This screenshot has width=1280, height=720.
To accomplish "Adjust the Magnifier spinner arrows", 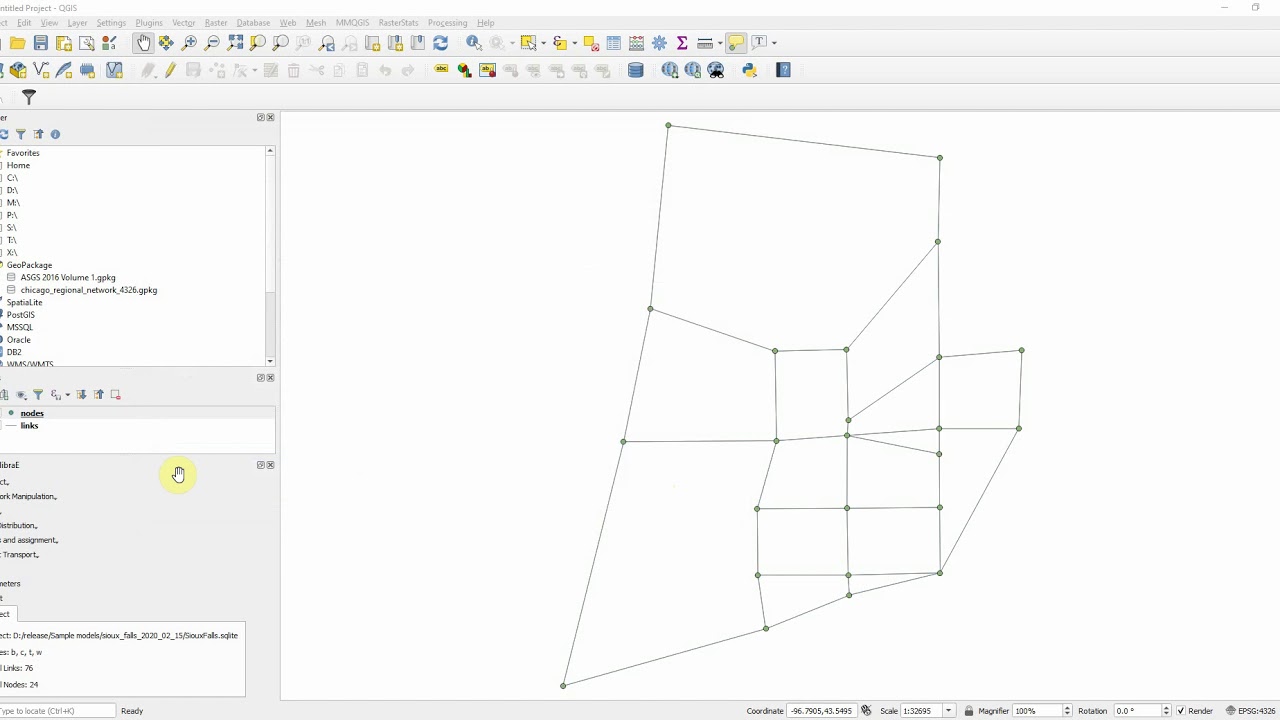I will [x=1067, y=711].
